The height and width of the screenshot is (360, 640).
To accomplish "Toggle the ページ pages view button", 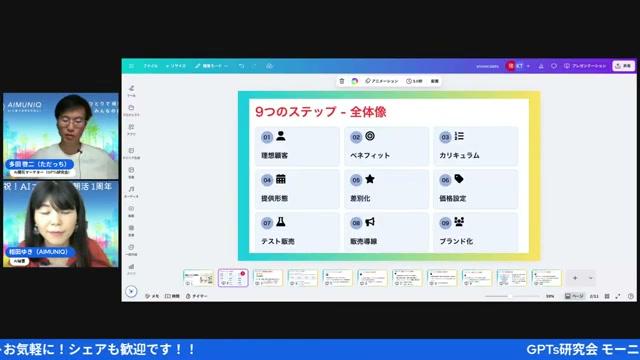I will tap(574, 296).
